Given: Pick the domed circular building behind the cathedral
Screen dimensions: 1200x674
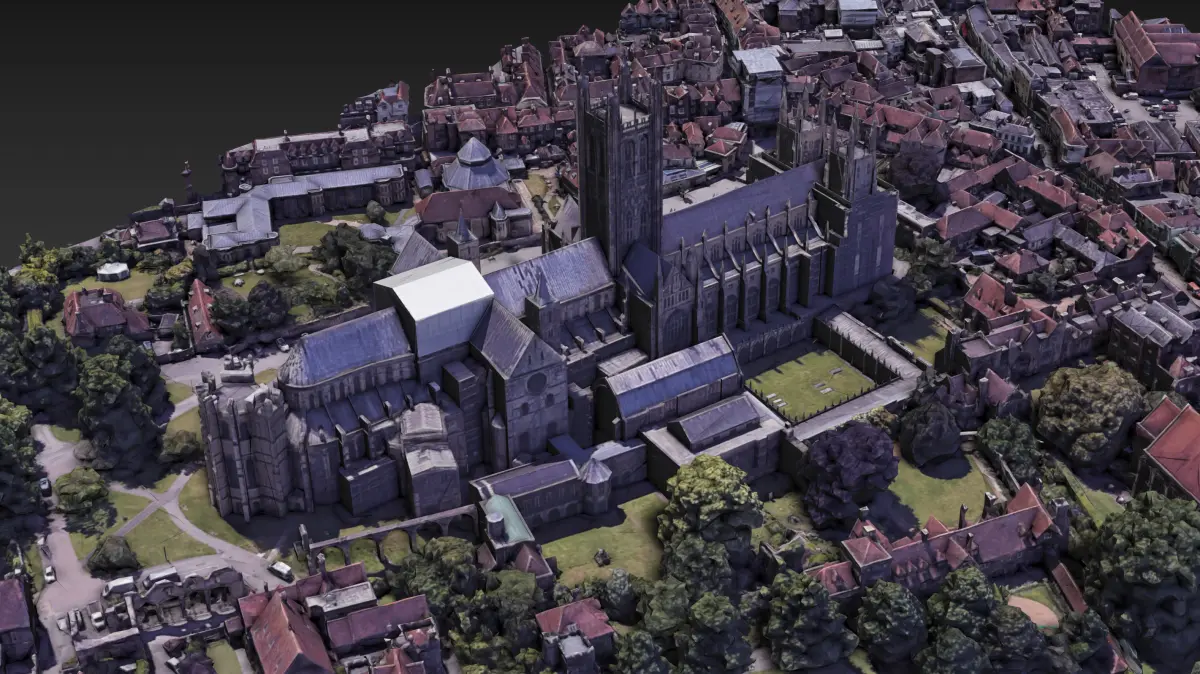Looking at the screenshot, I should pyautogui.click(x=475, y=165).
